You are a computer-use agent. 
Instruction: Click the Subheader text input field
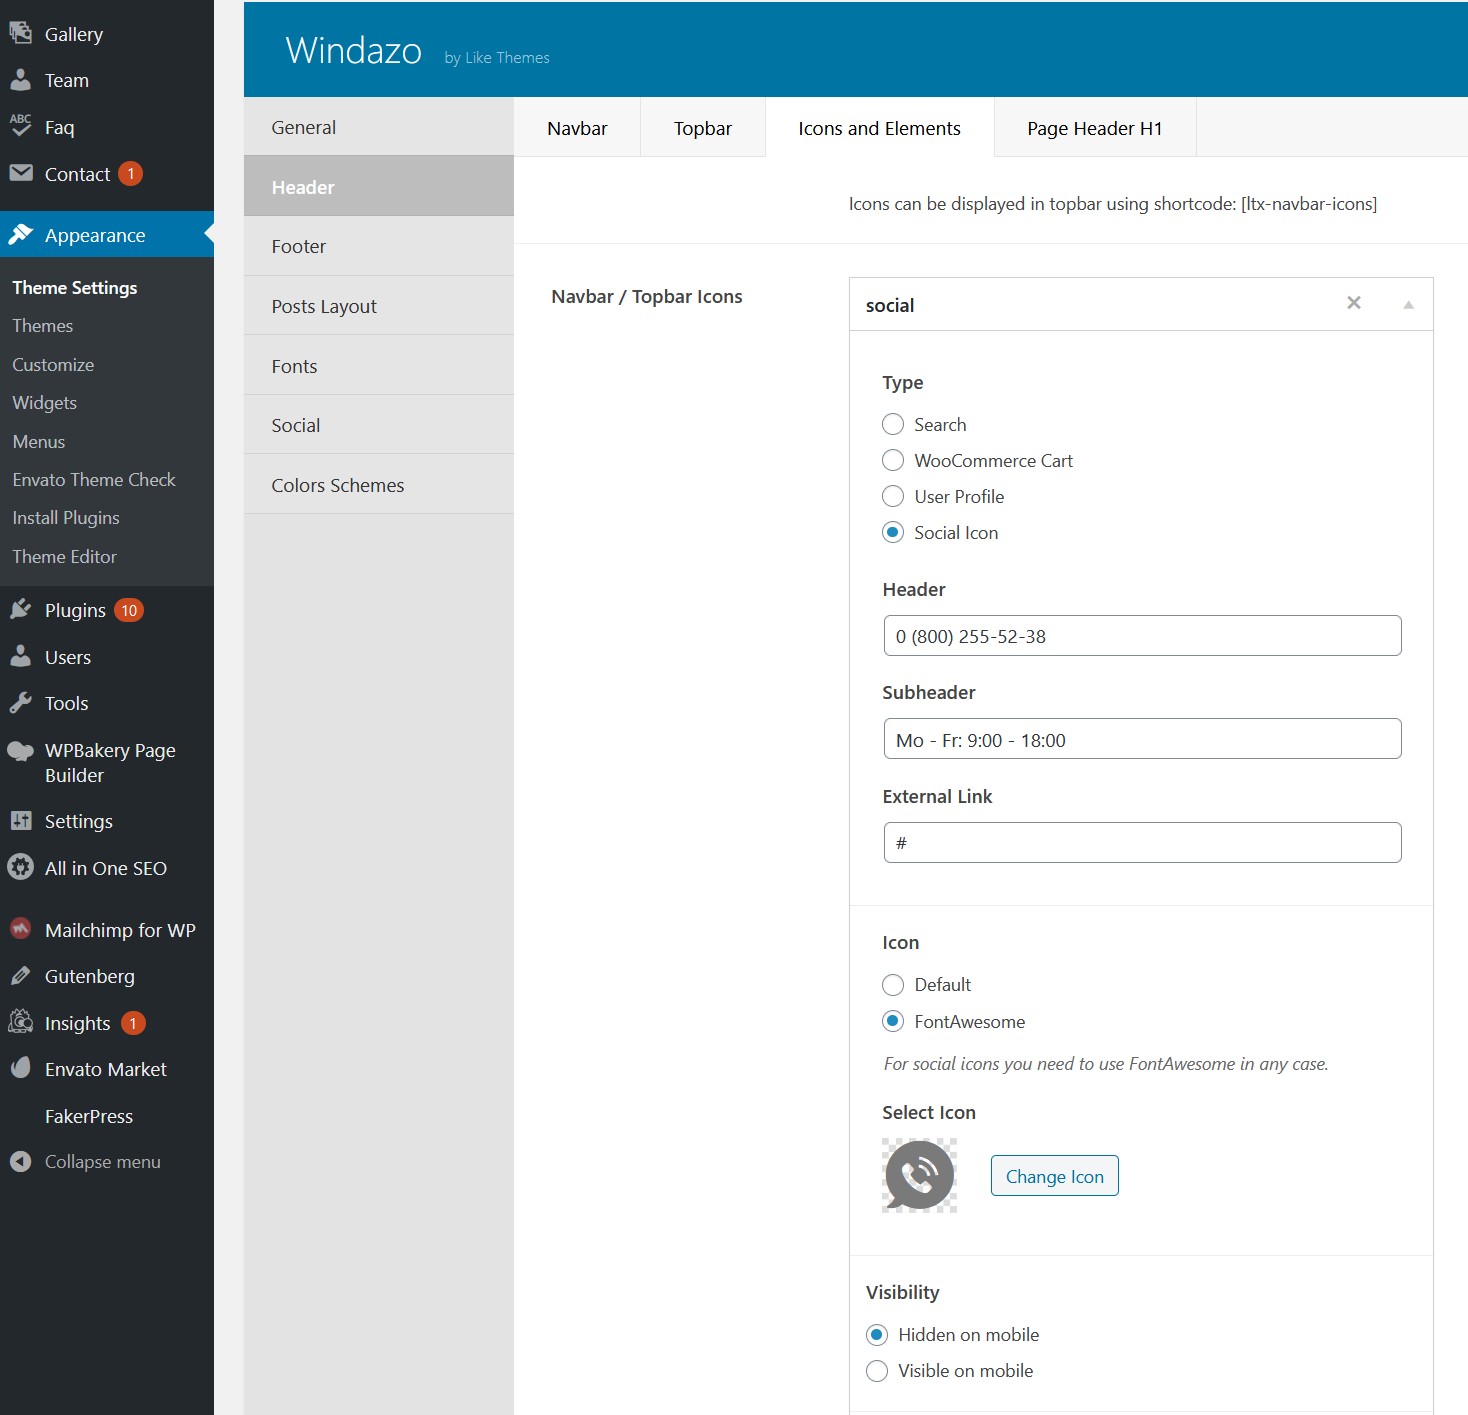(1142, 739)
